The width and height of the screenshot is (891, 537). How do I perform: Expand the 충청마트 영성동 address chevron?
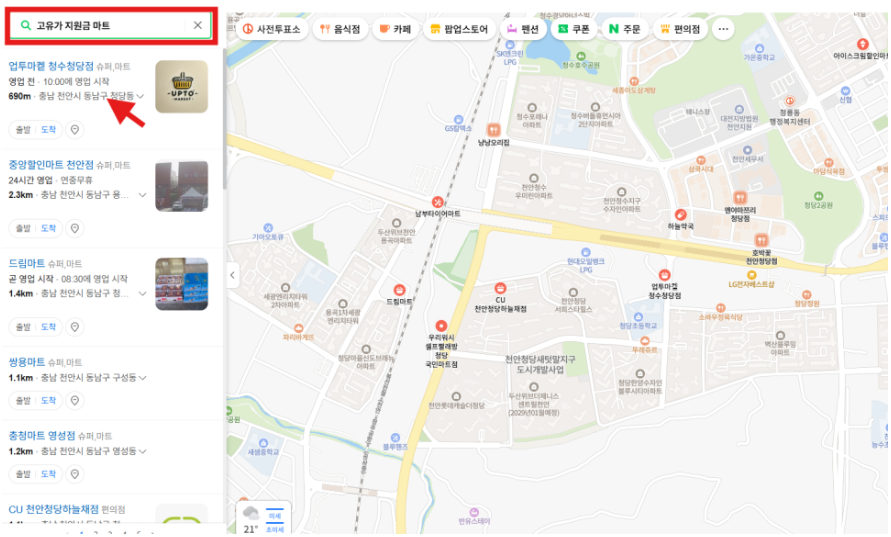[x=142, y=451]
